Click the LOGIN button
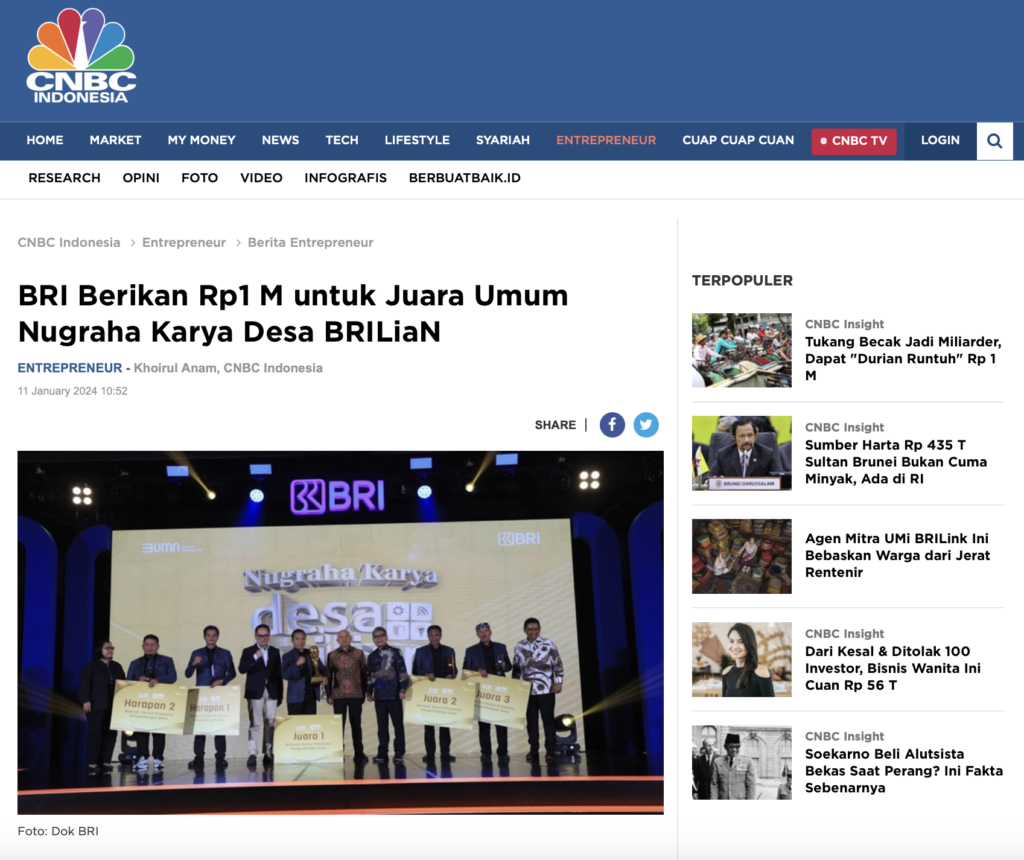This screenshot has width=1024, height=860. click(x=940, y=140)
